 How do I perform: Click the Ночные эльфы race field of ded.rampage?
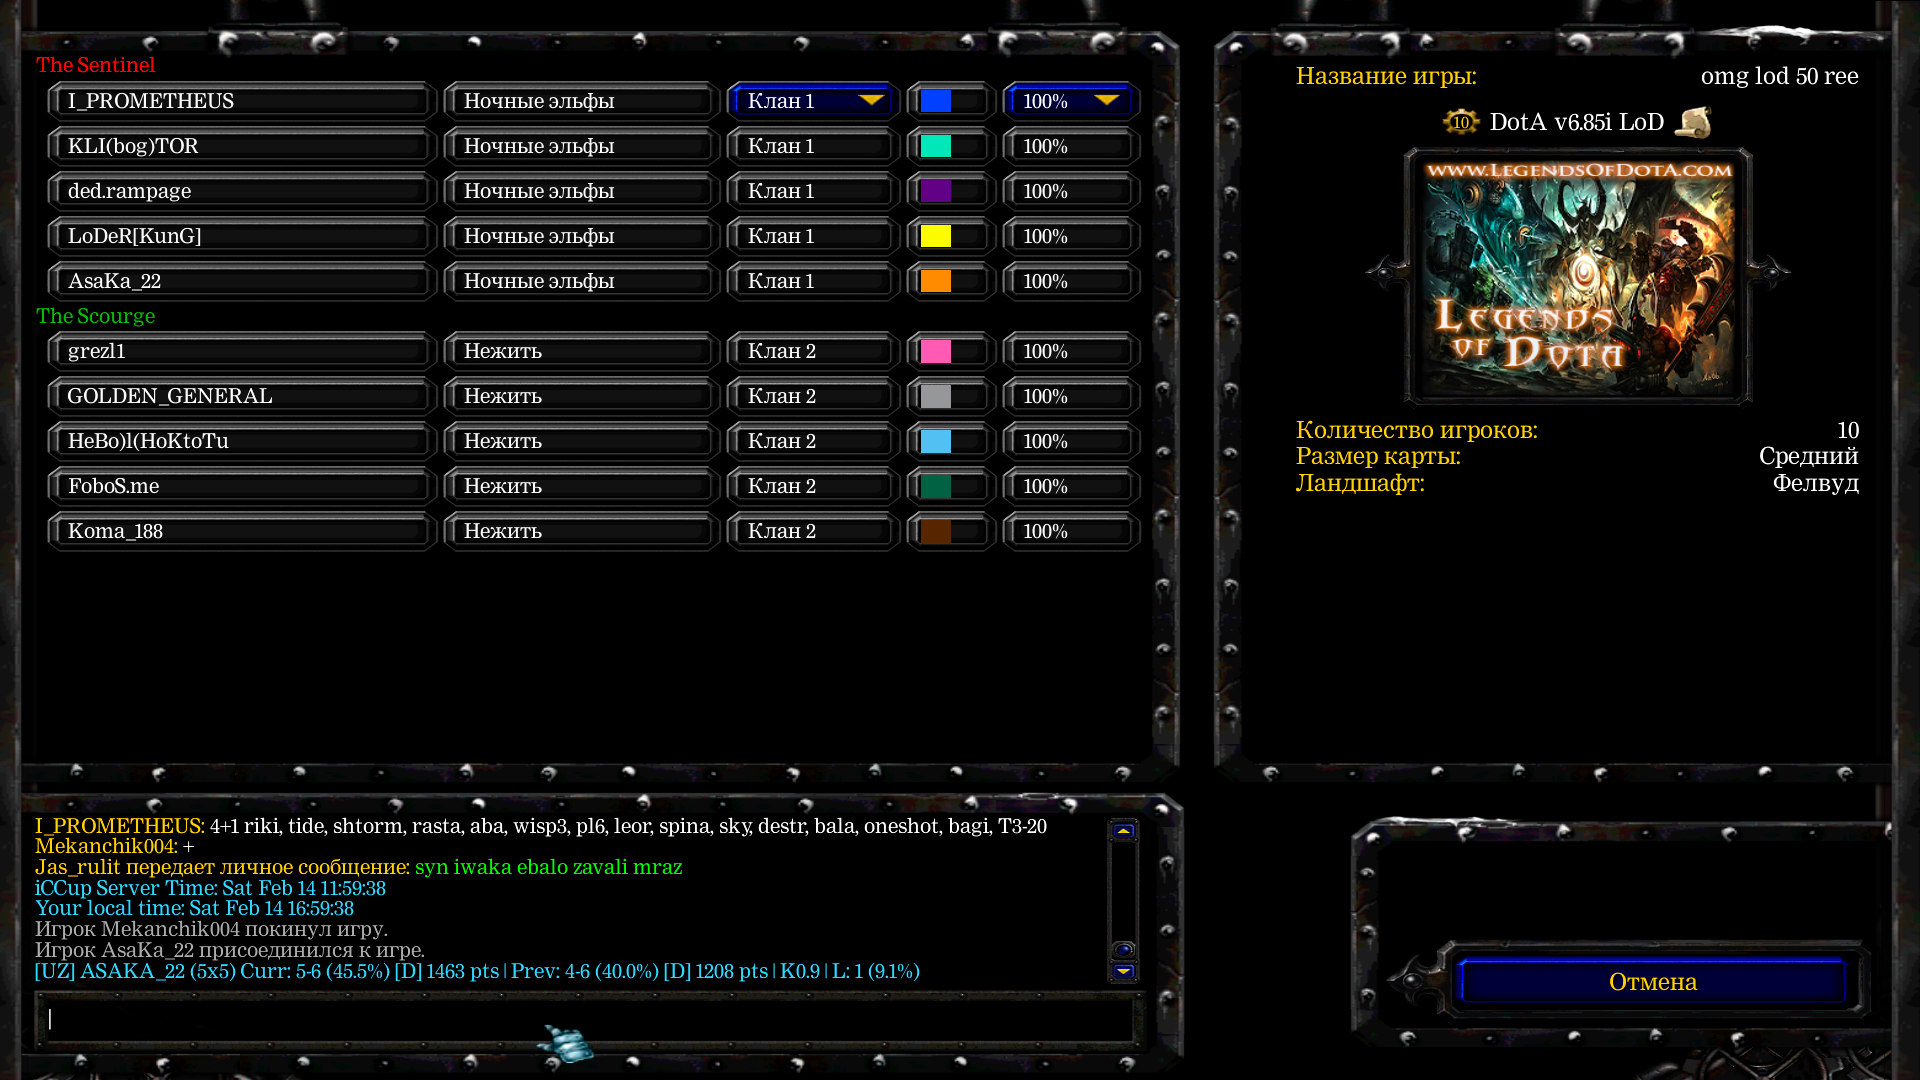[x=582, y=191]
